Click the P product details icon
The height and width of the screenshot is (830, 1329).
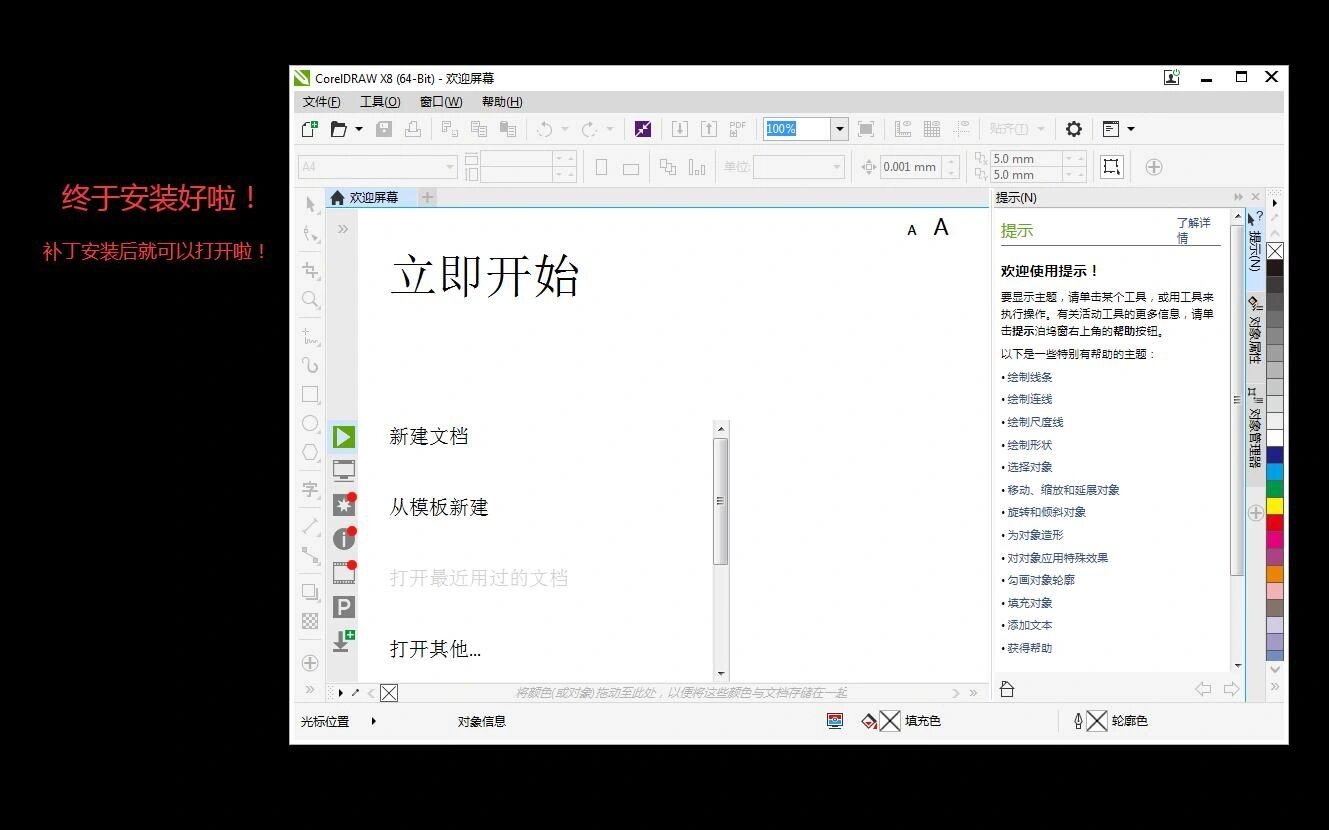tap(343, 607)
